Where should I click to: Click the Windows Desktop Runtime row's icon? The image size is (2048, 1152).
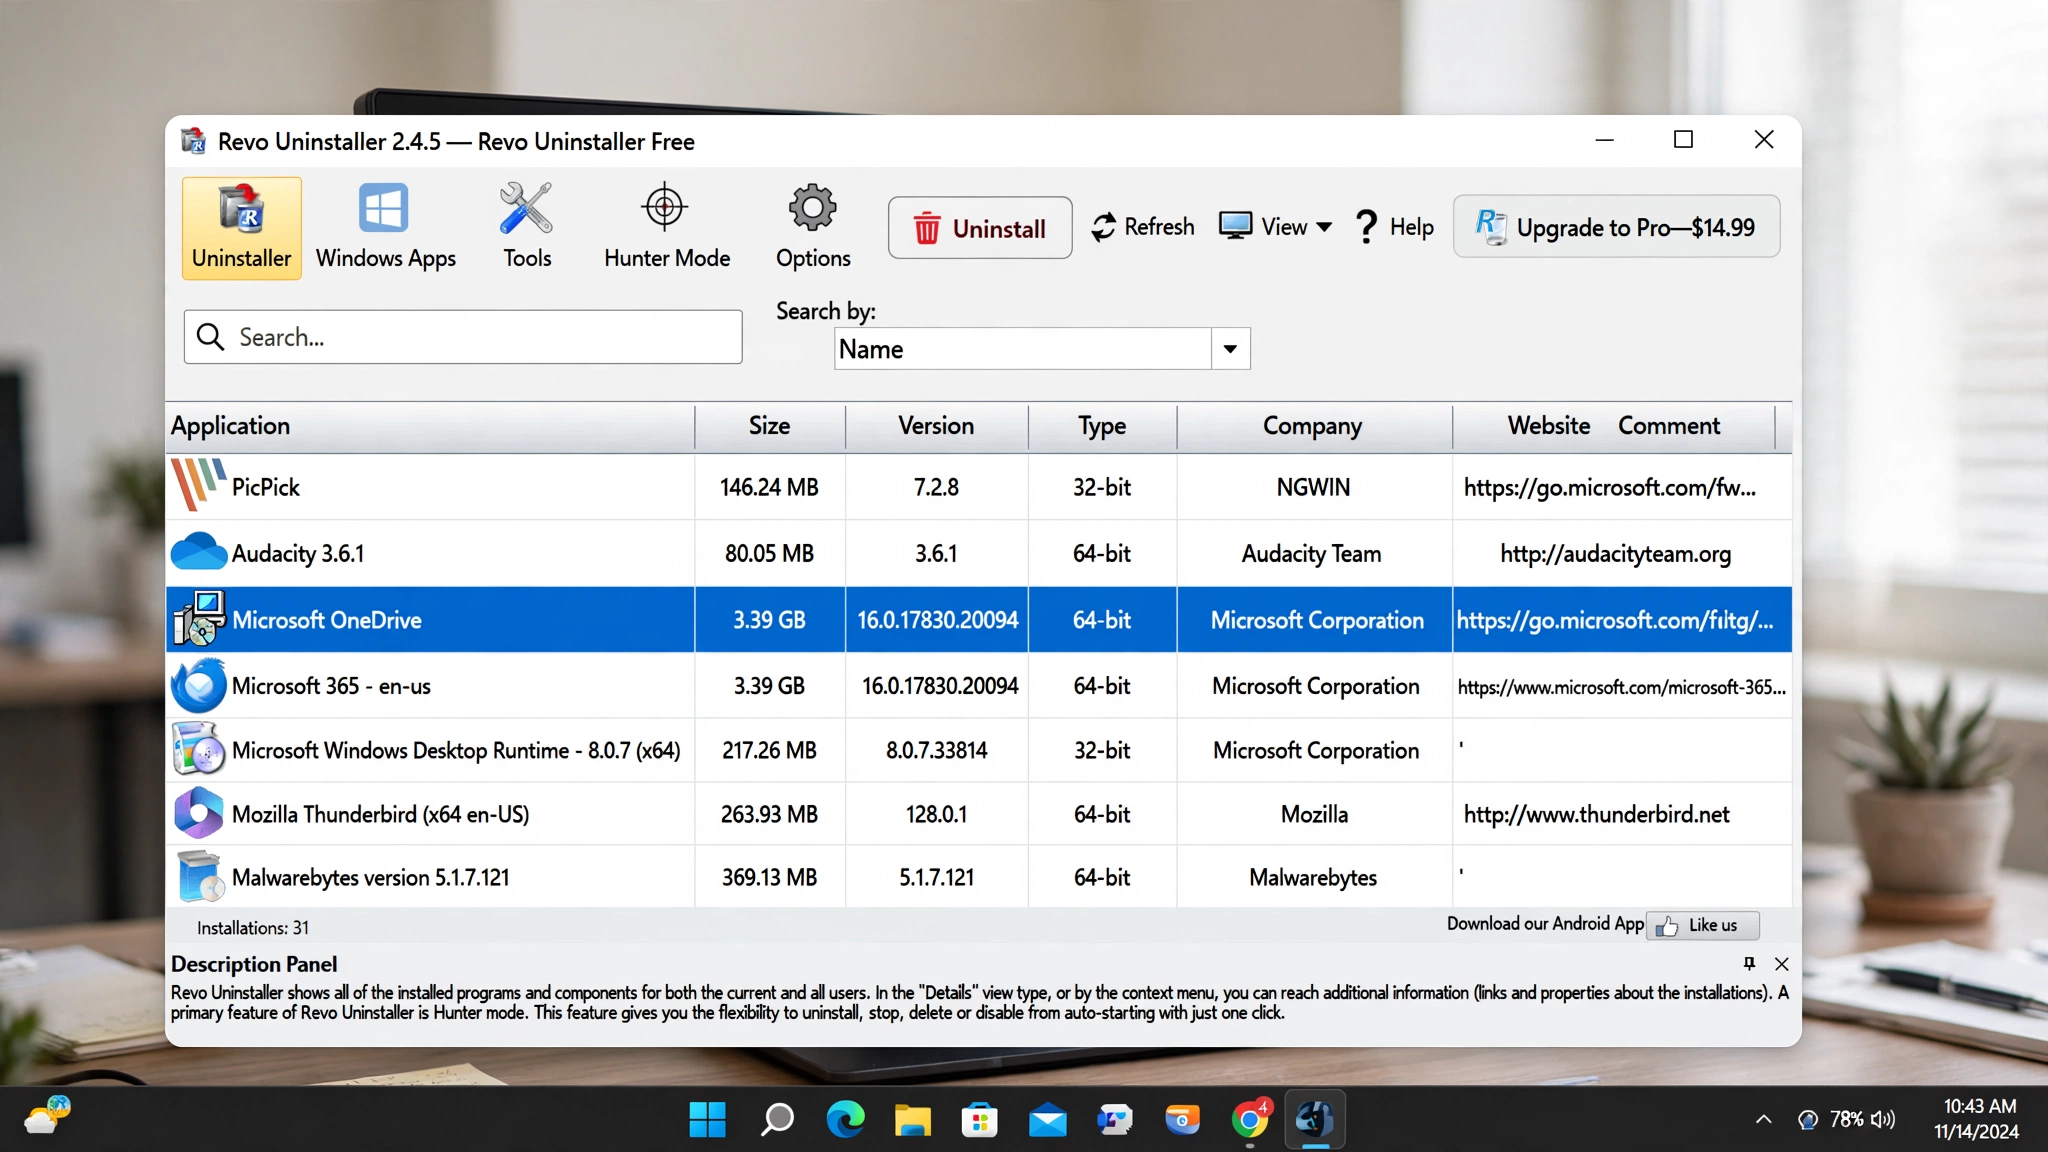[x=199, y=749]
